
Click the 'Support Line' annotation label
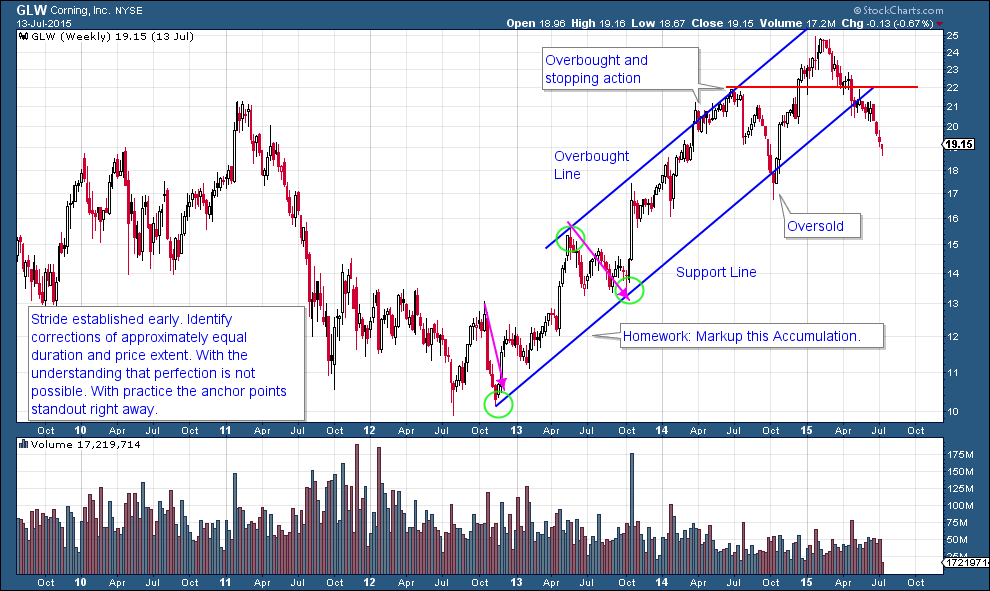[x=716, y=272]
